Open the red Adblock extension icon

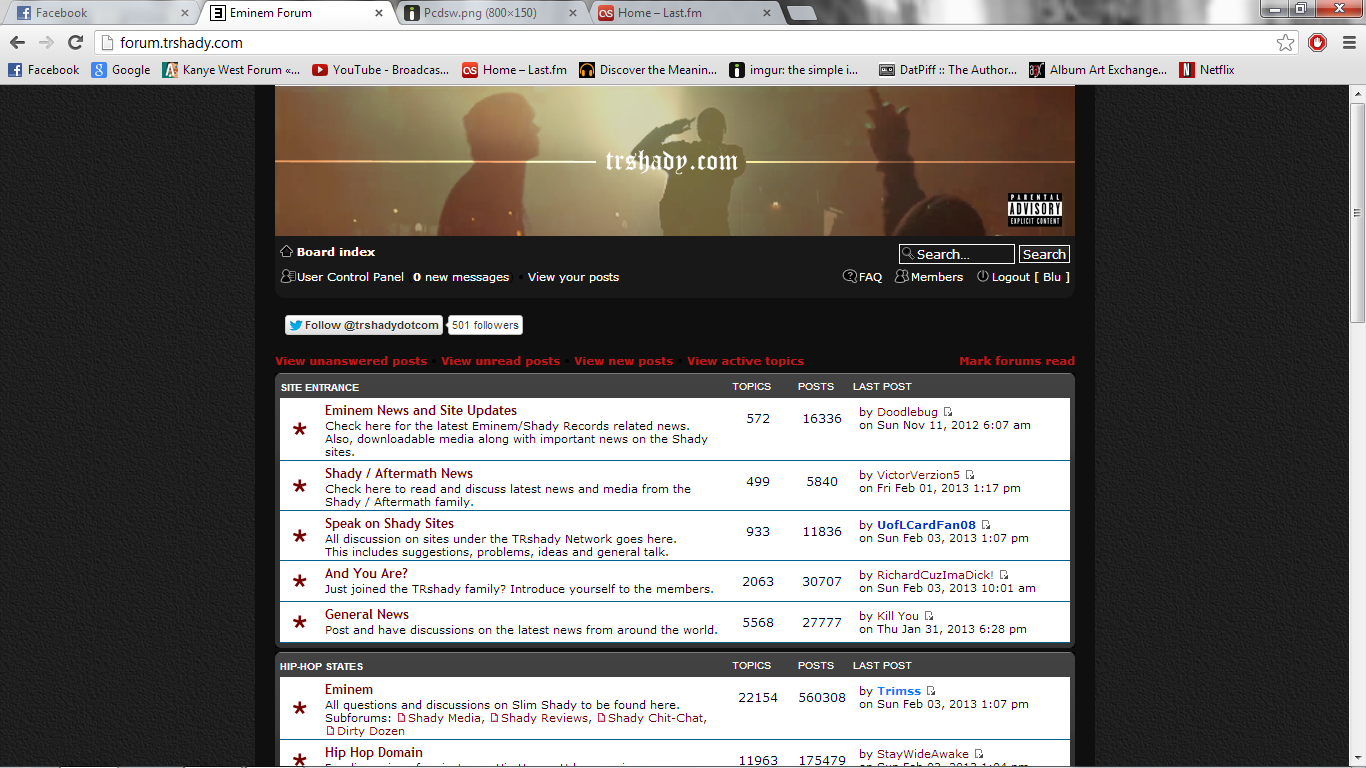(1318, 43)
